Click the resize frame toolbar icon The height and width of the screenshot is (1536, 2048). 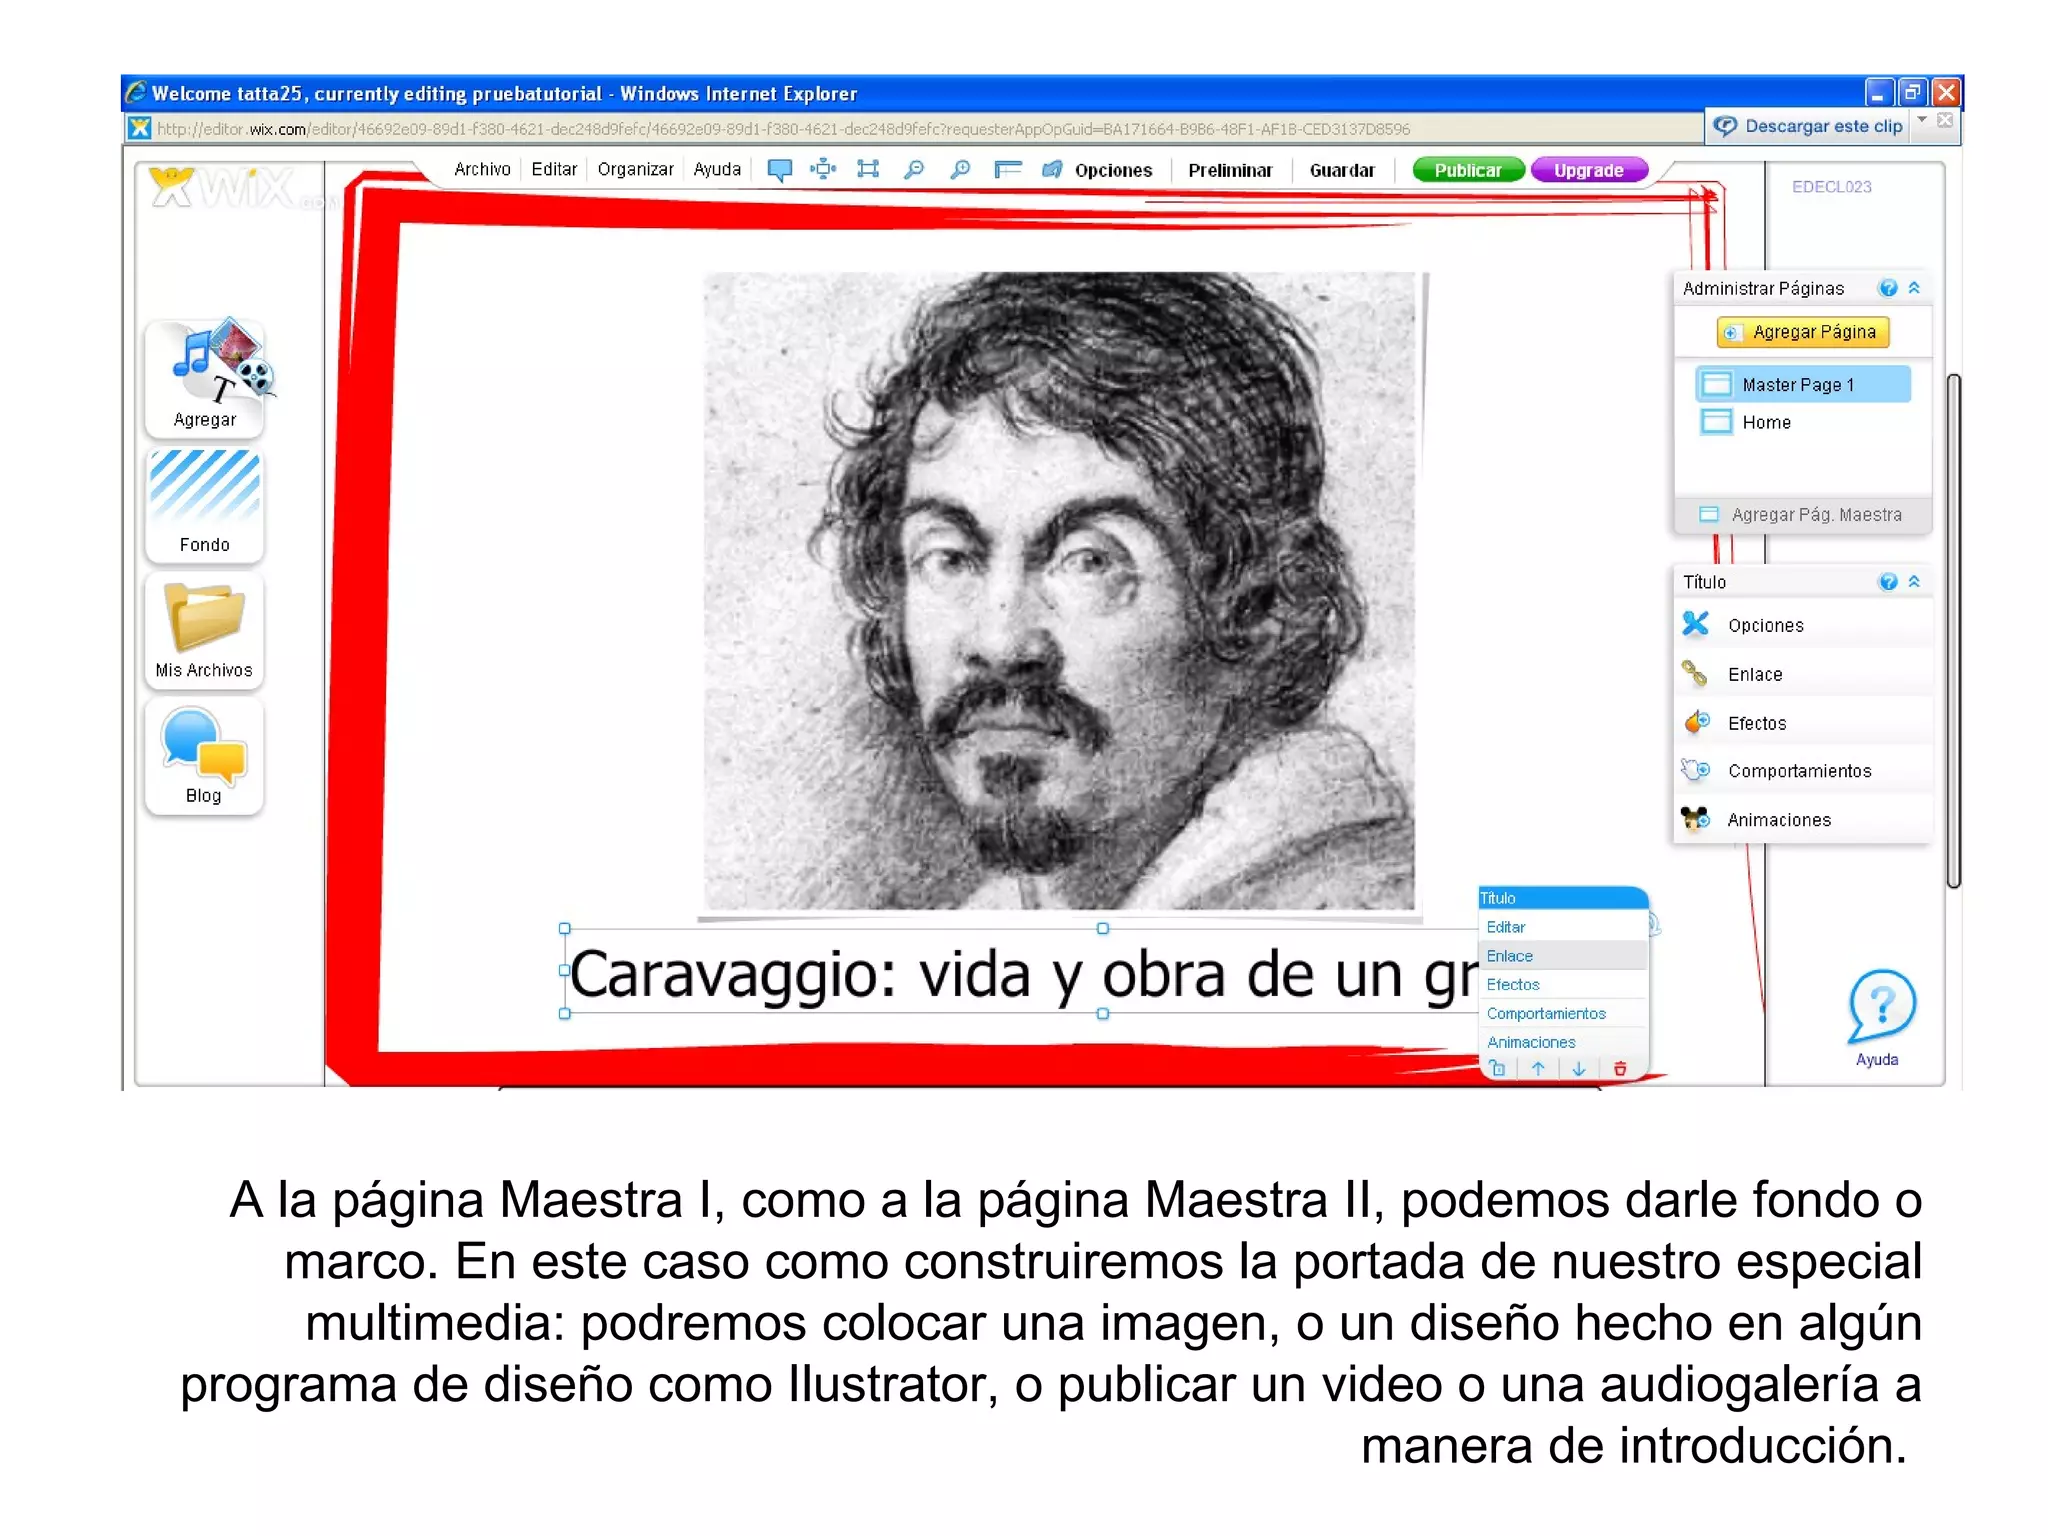868,169
